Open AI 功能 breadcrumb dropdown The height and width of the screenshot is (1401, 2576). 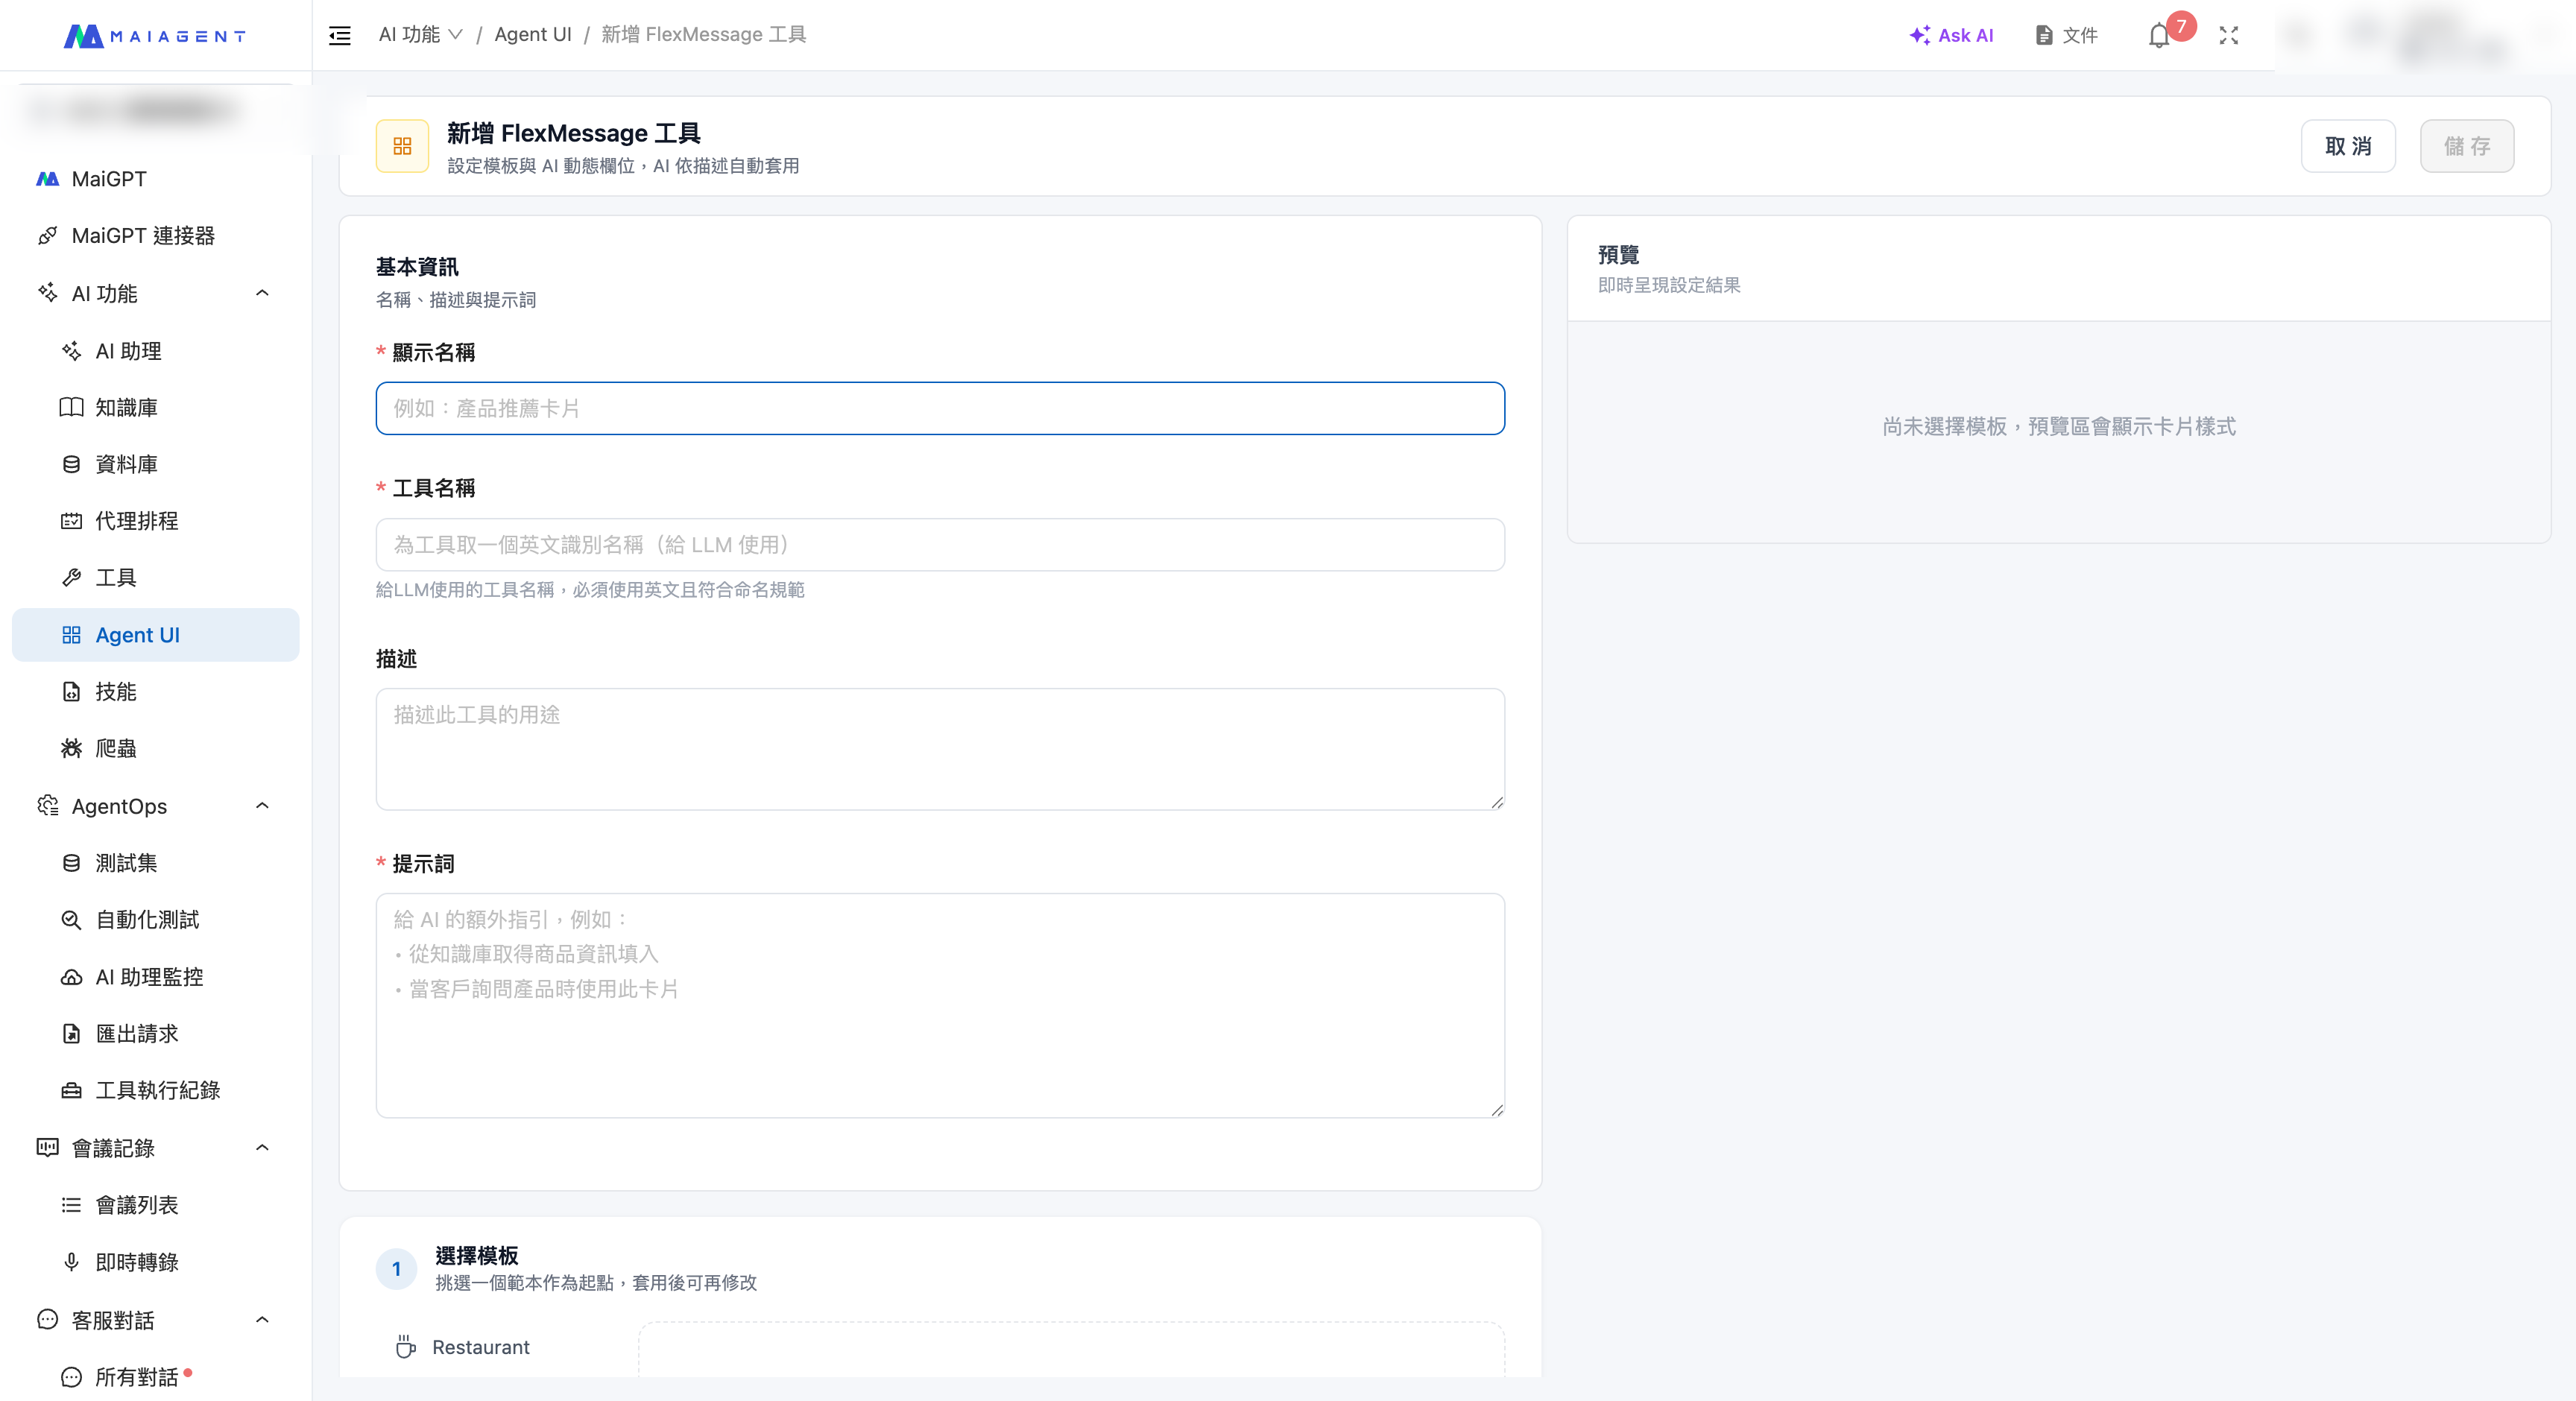click(x=420, y=35)
